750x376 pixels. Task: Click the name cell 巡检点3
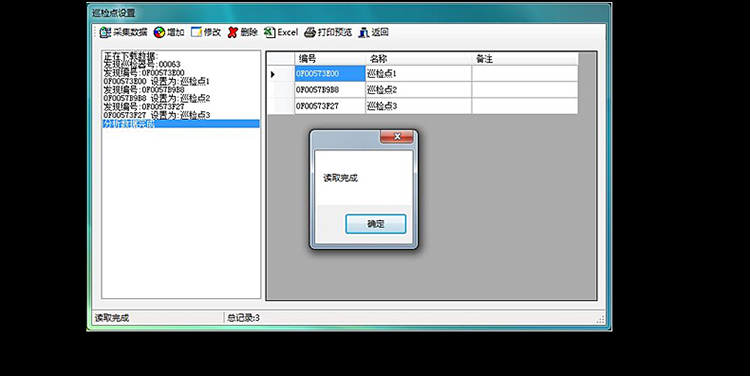point(419,106)
